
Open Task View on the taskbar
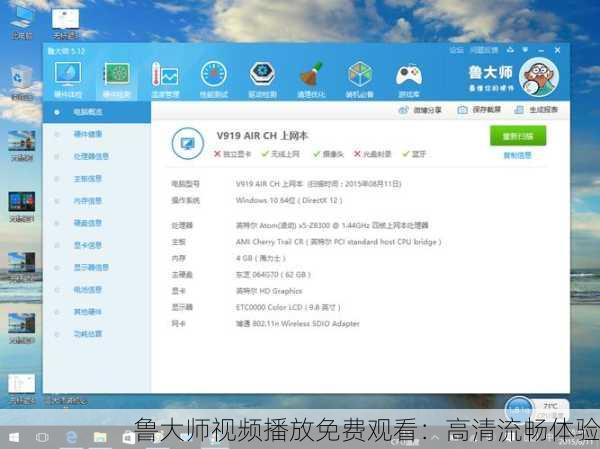[42, 438]
